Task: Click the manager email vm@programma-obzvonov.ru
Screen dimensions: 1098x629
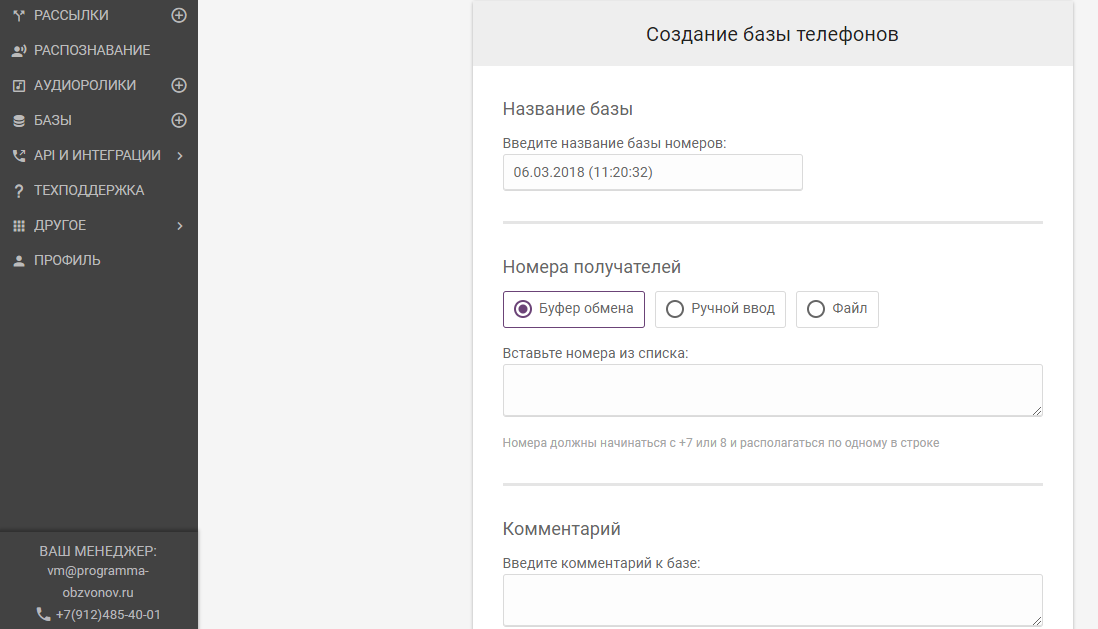Action: pos(98,581)
